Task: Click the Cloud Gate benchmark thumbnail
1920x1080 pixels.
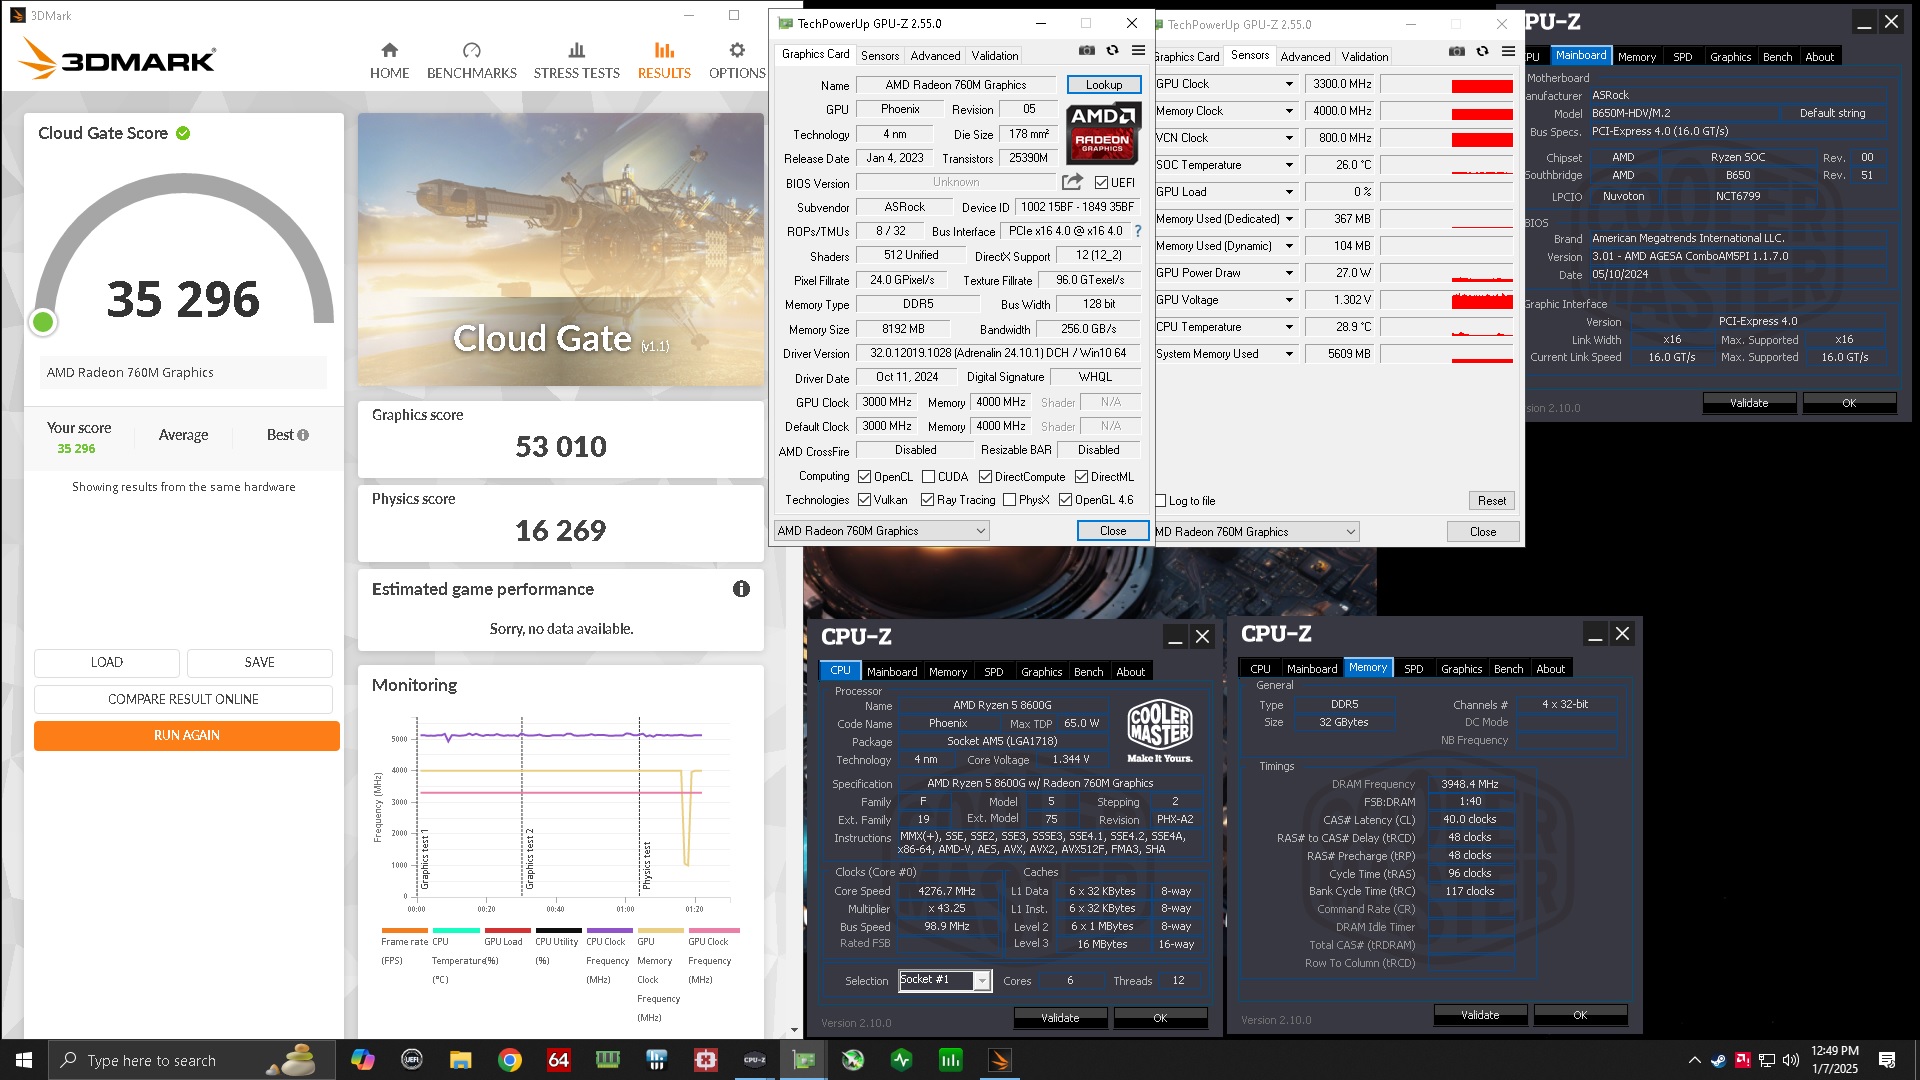Action: (560, 250)
